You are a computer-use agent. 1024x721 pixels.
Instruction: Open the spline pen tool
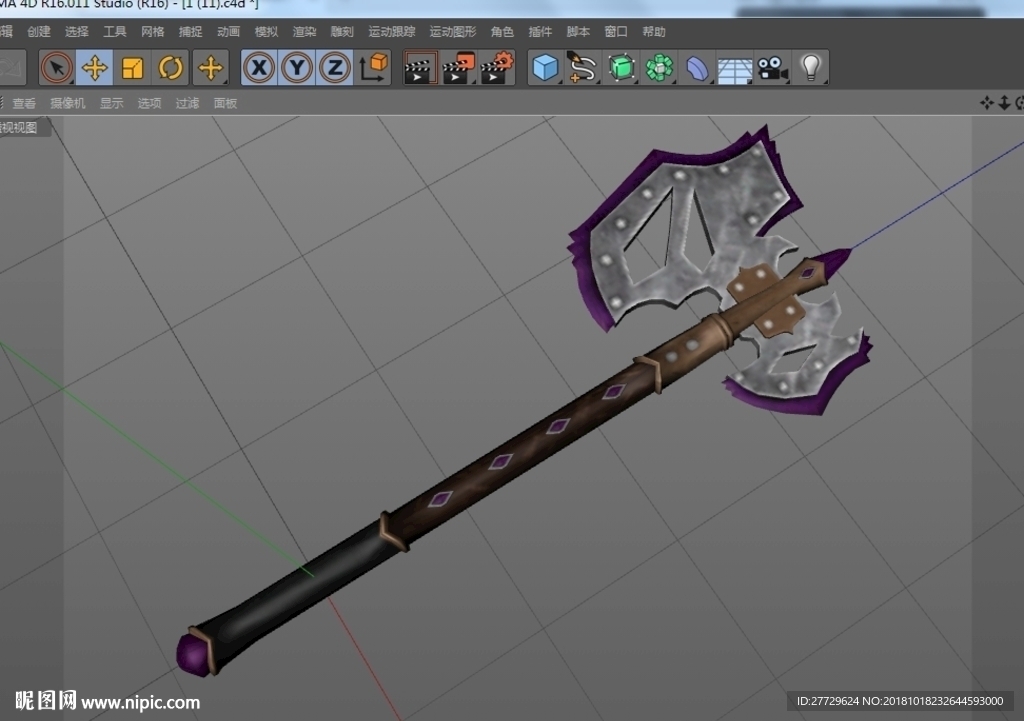click(582, 68)
